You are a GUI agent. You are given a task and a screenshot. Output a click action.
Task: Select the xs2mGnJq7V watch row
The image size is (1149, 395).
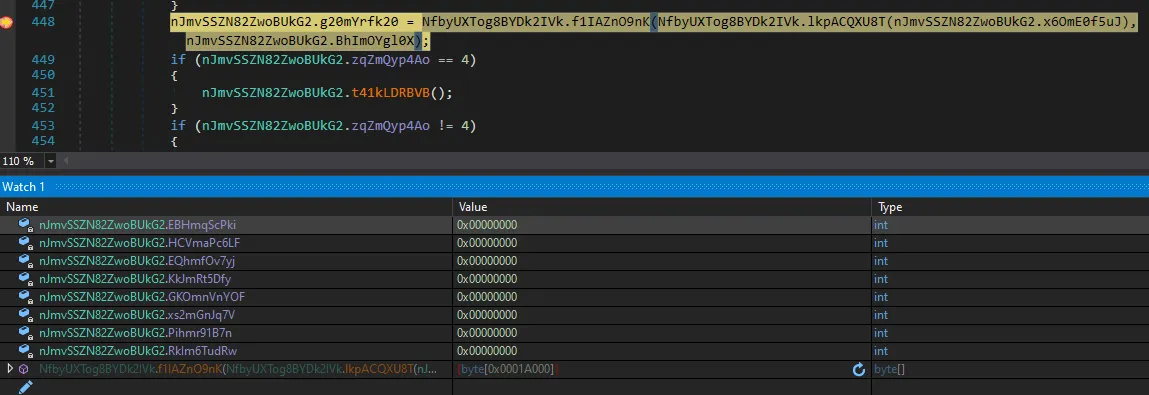(x=574, y=314)
